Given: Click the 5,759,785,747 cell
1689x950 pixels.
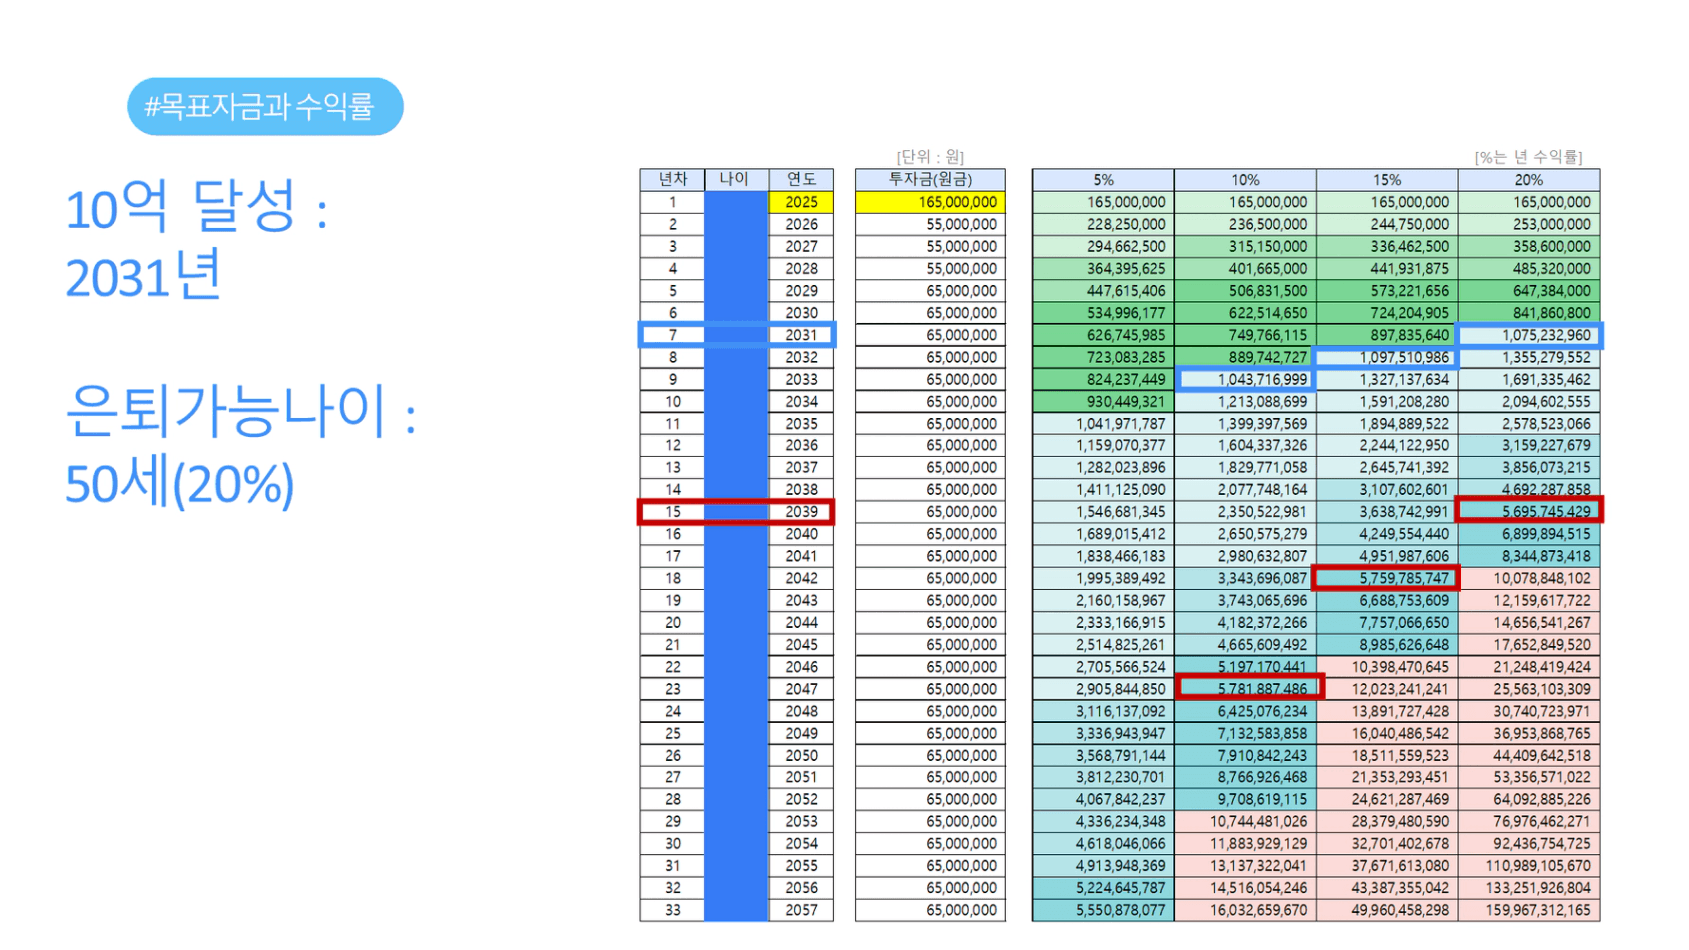Looking at the screenshot, I should point(1387,578).
